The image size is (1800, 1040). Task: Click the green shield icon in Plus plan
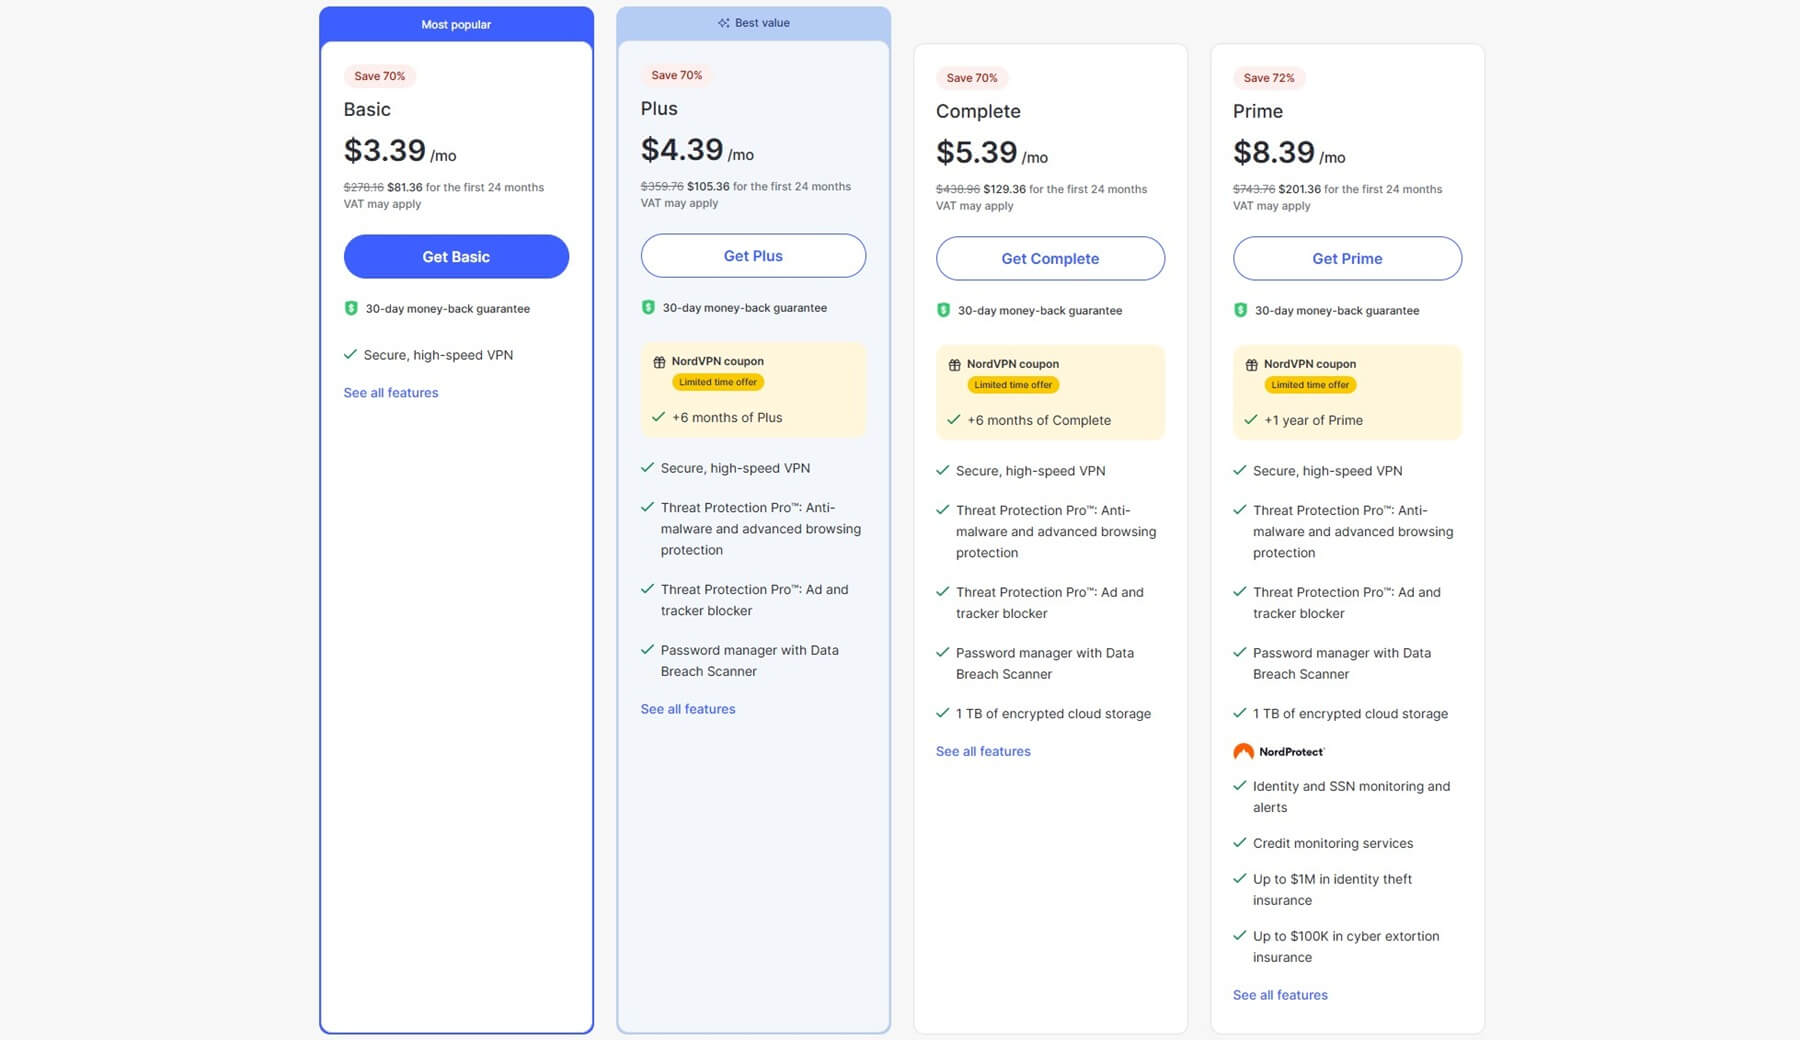648,307
